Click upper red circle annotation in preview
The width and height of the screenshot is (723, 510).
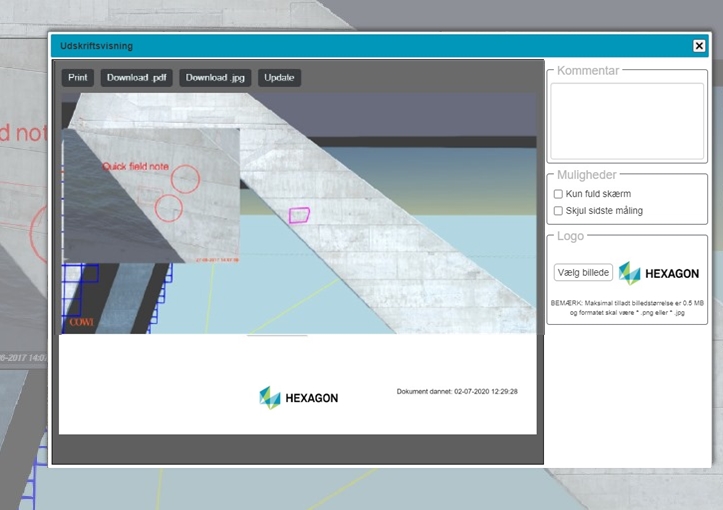pyautogui.click(x=185, y=179)
